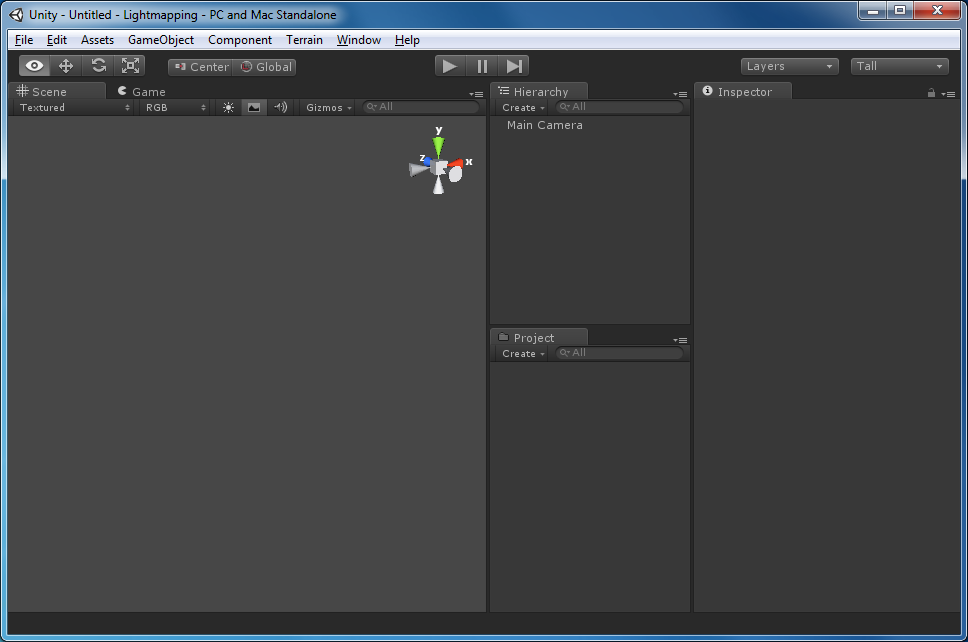
Task: Open the Project panel options menu icon
Action: pyautogui.click(x=680, y=340)
